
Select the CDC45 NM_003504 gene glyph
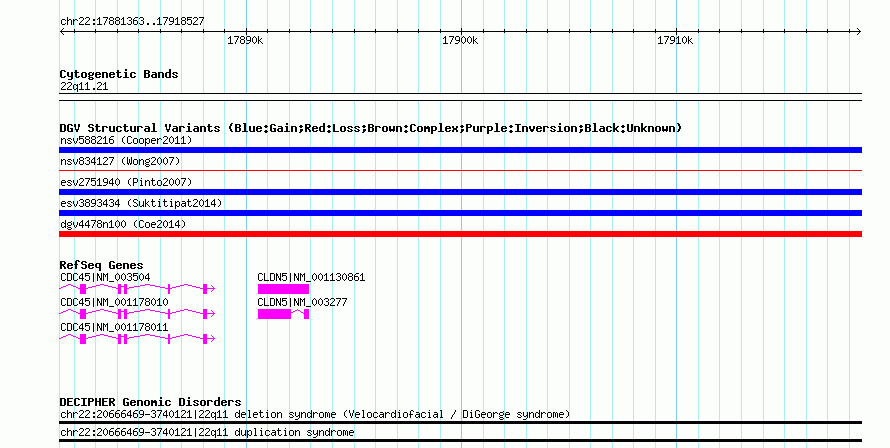pos(137,289)
